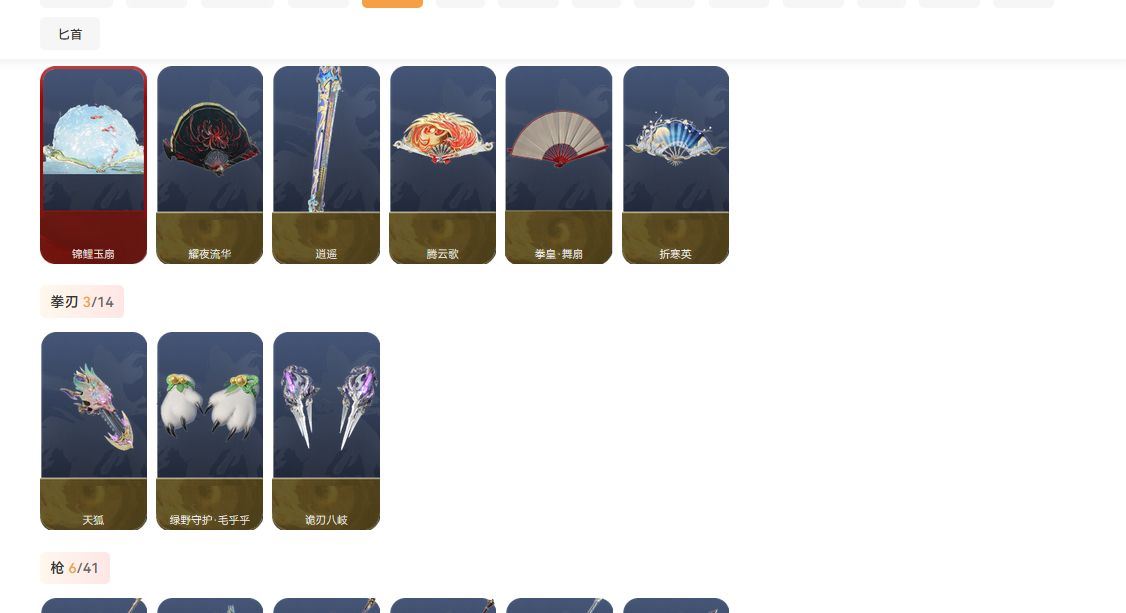The image size is (1126, 613).
Task: Open the first skin card under 枪
Action: pos(93,605)
